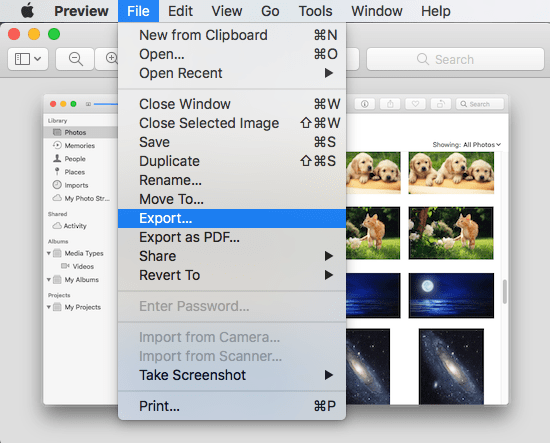550x443 pixels.
Task: Select the moon over ocean thumbnail
Action: point(451,295)
